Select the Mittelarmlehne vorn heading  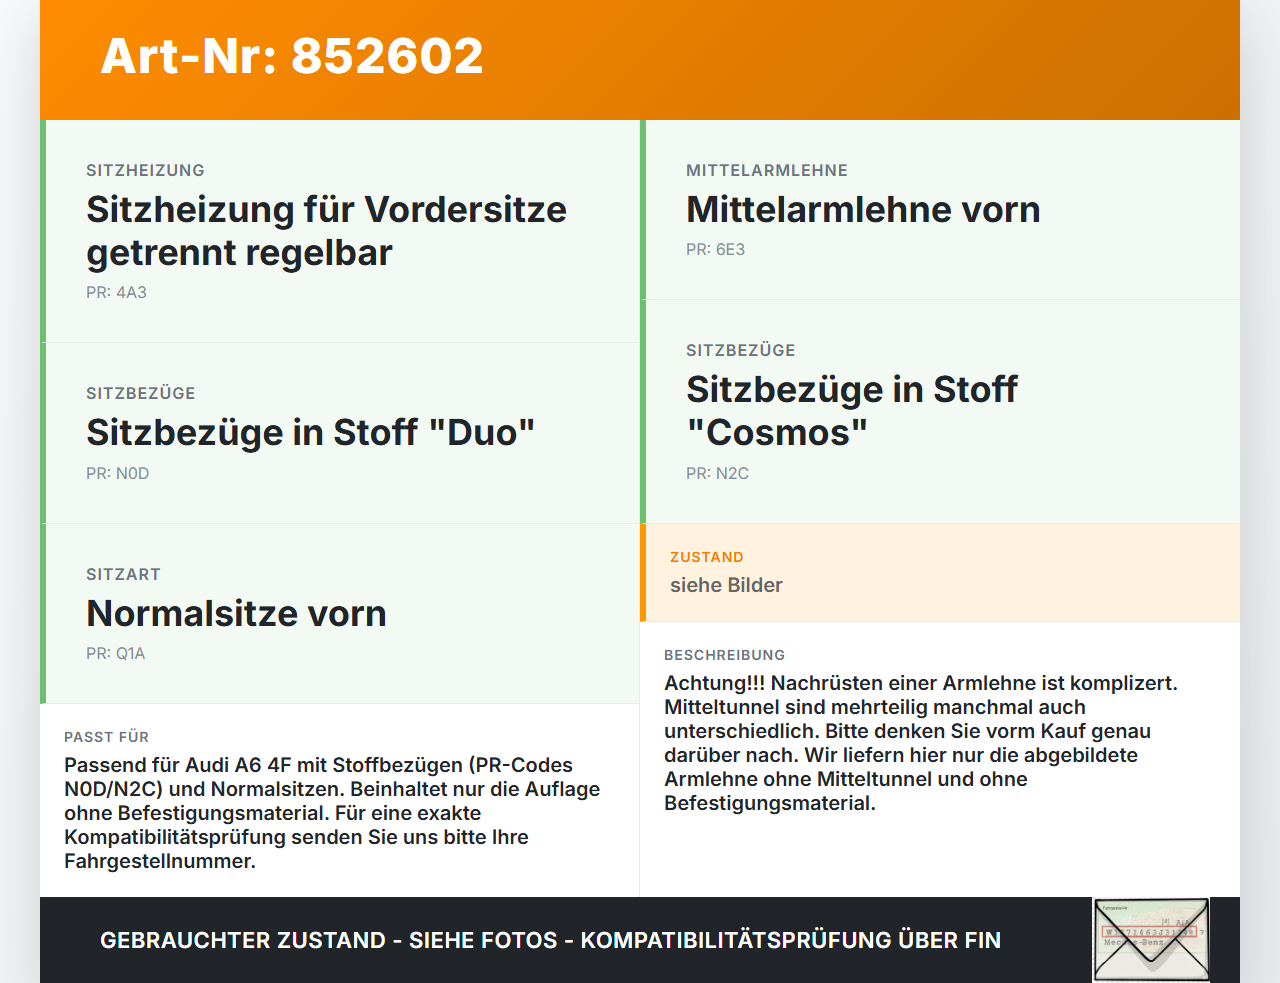click(x=863, y=209)
